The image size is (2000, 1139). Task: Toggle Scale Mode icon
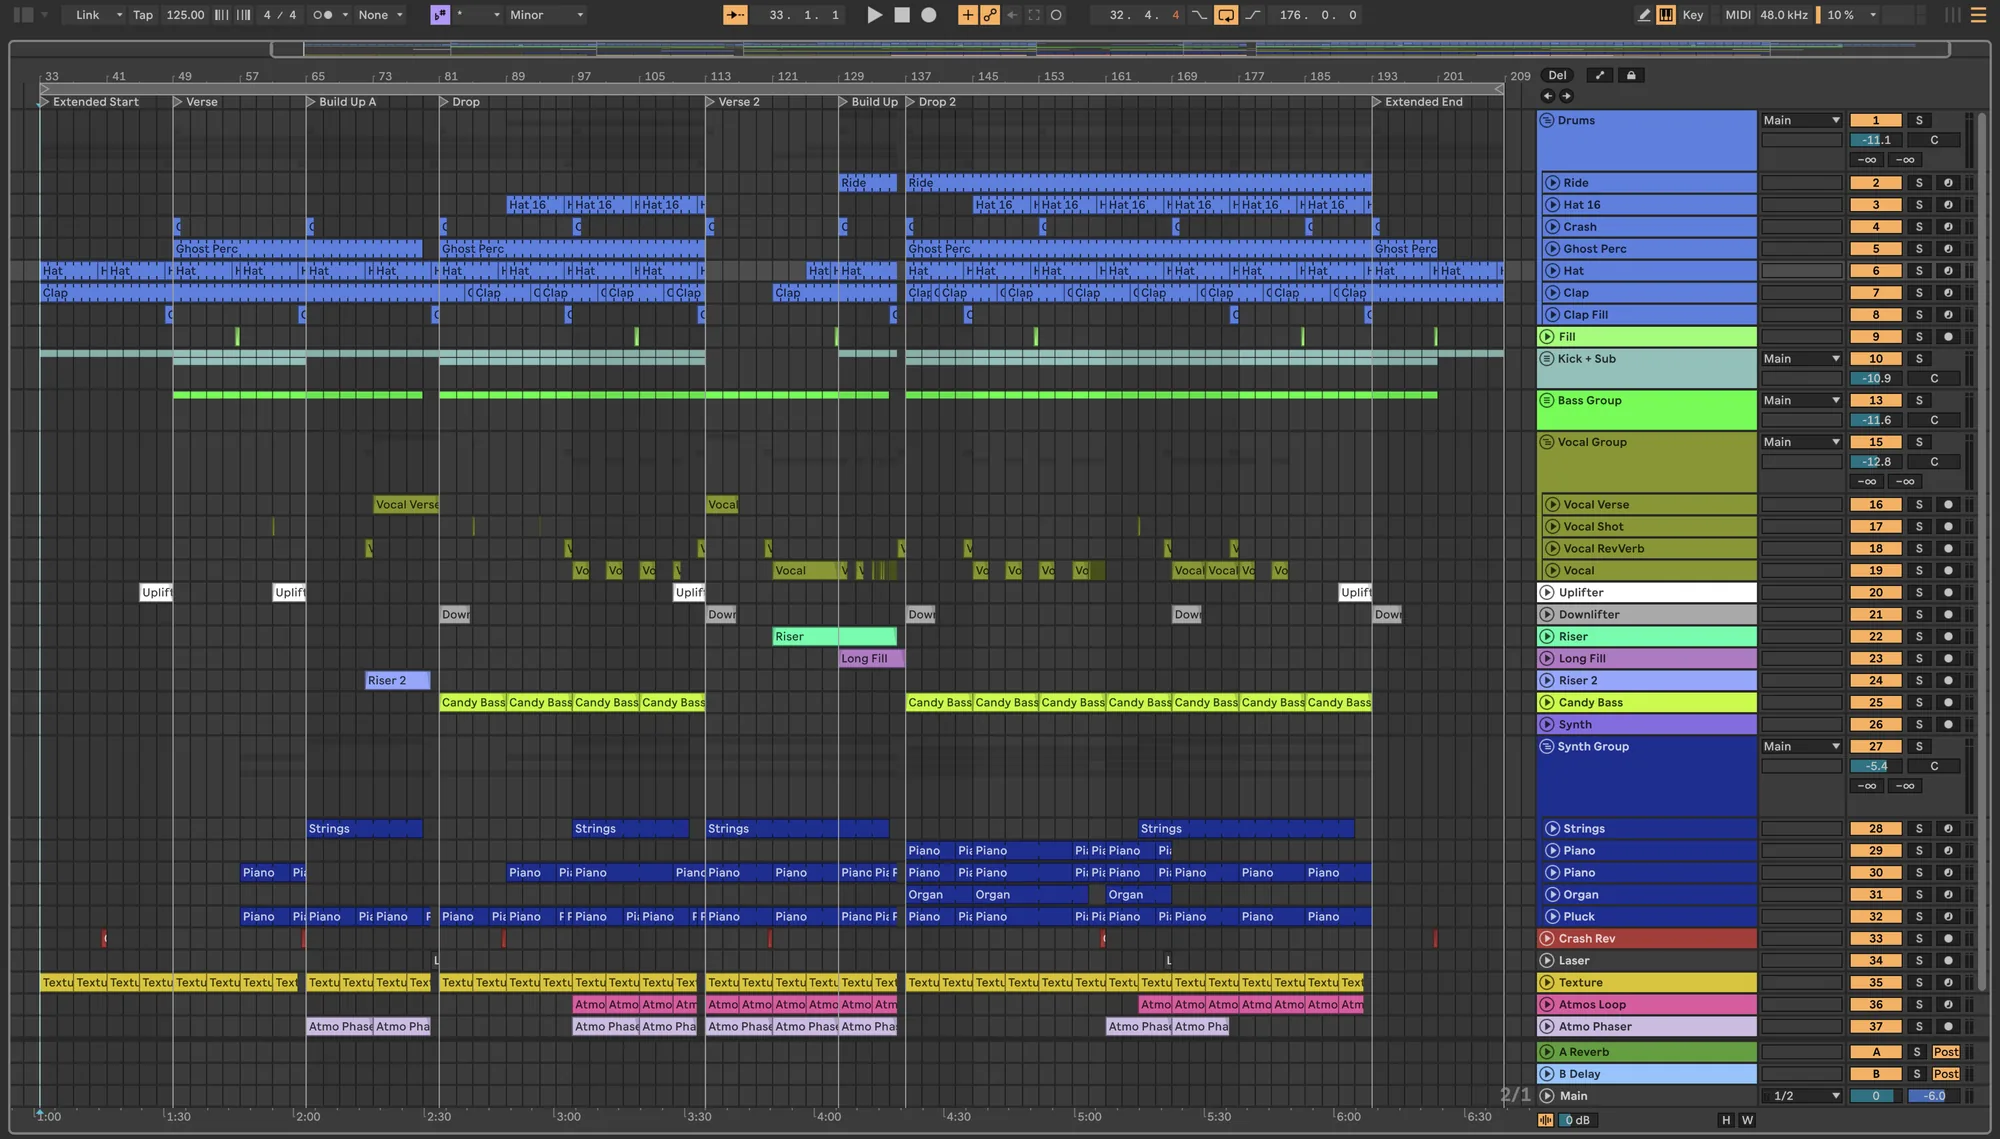[x=440, y=15]
